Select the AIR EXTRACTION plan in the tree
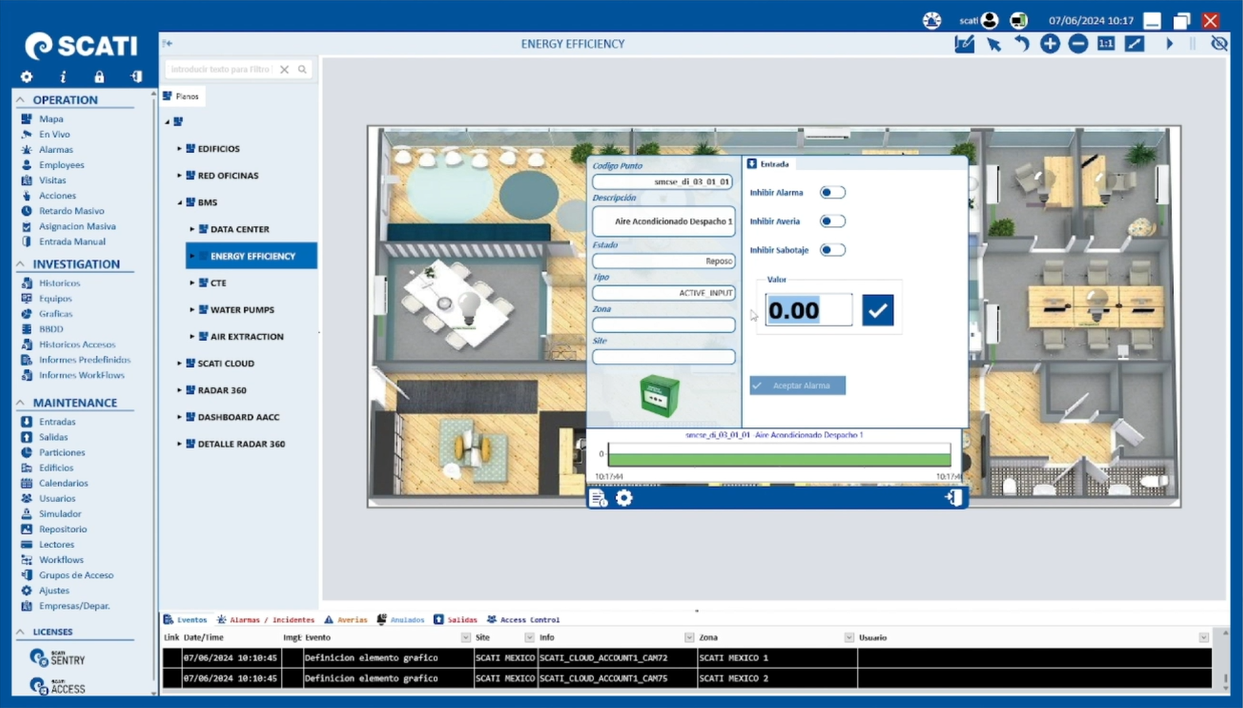 [247, 337]
